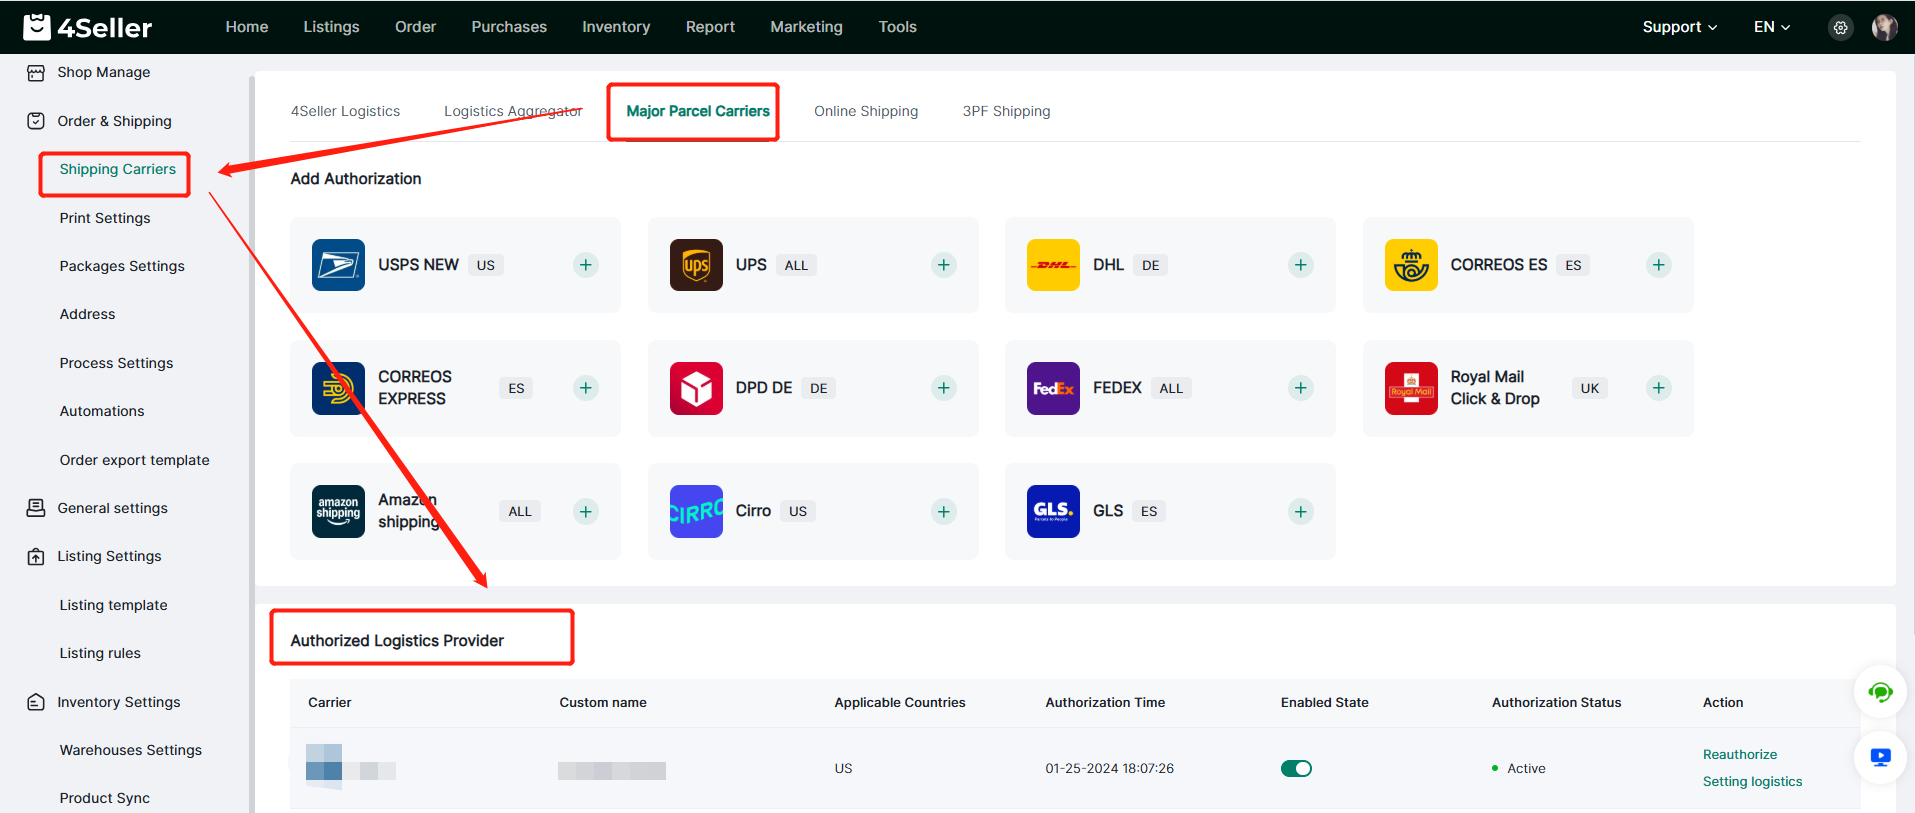This screenshot has width=1915, height=813.
Task: Add GLS authorization plus icon
Action: pos(1300,511)
